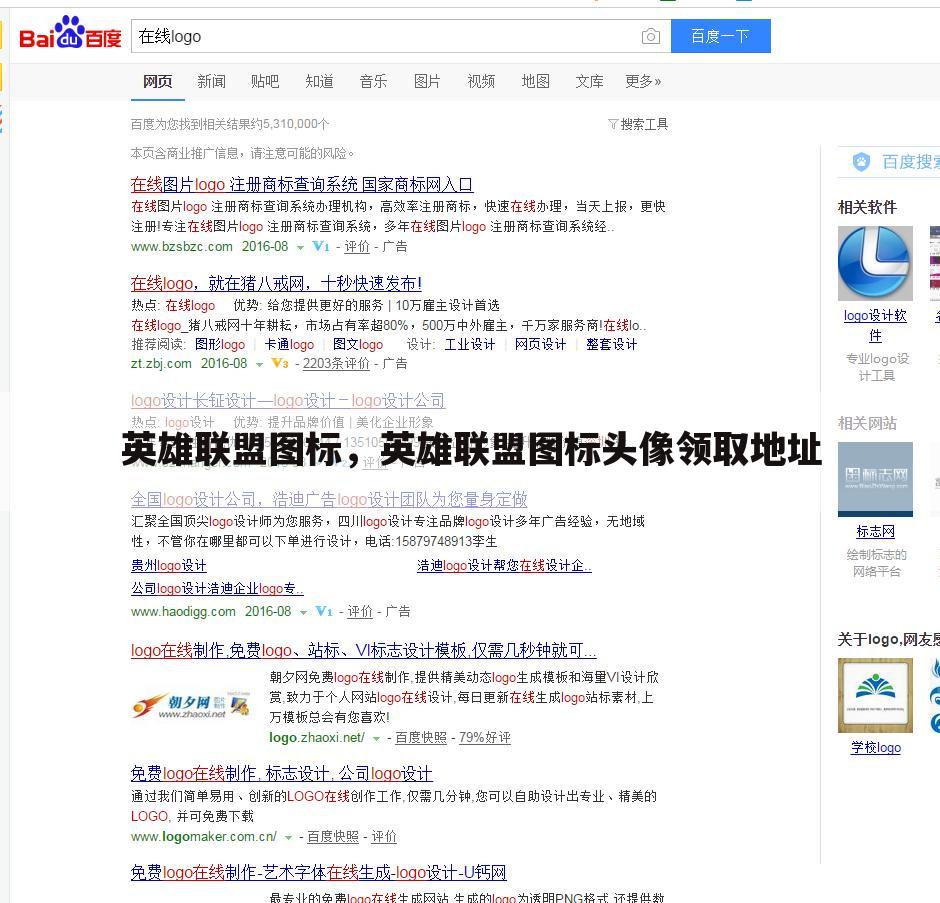Open result 全国logo设计公司, 浩迪广告
This screenshot has width=940, height=903.
tap(329, 499)
